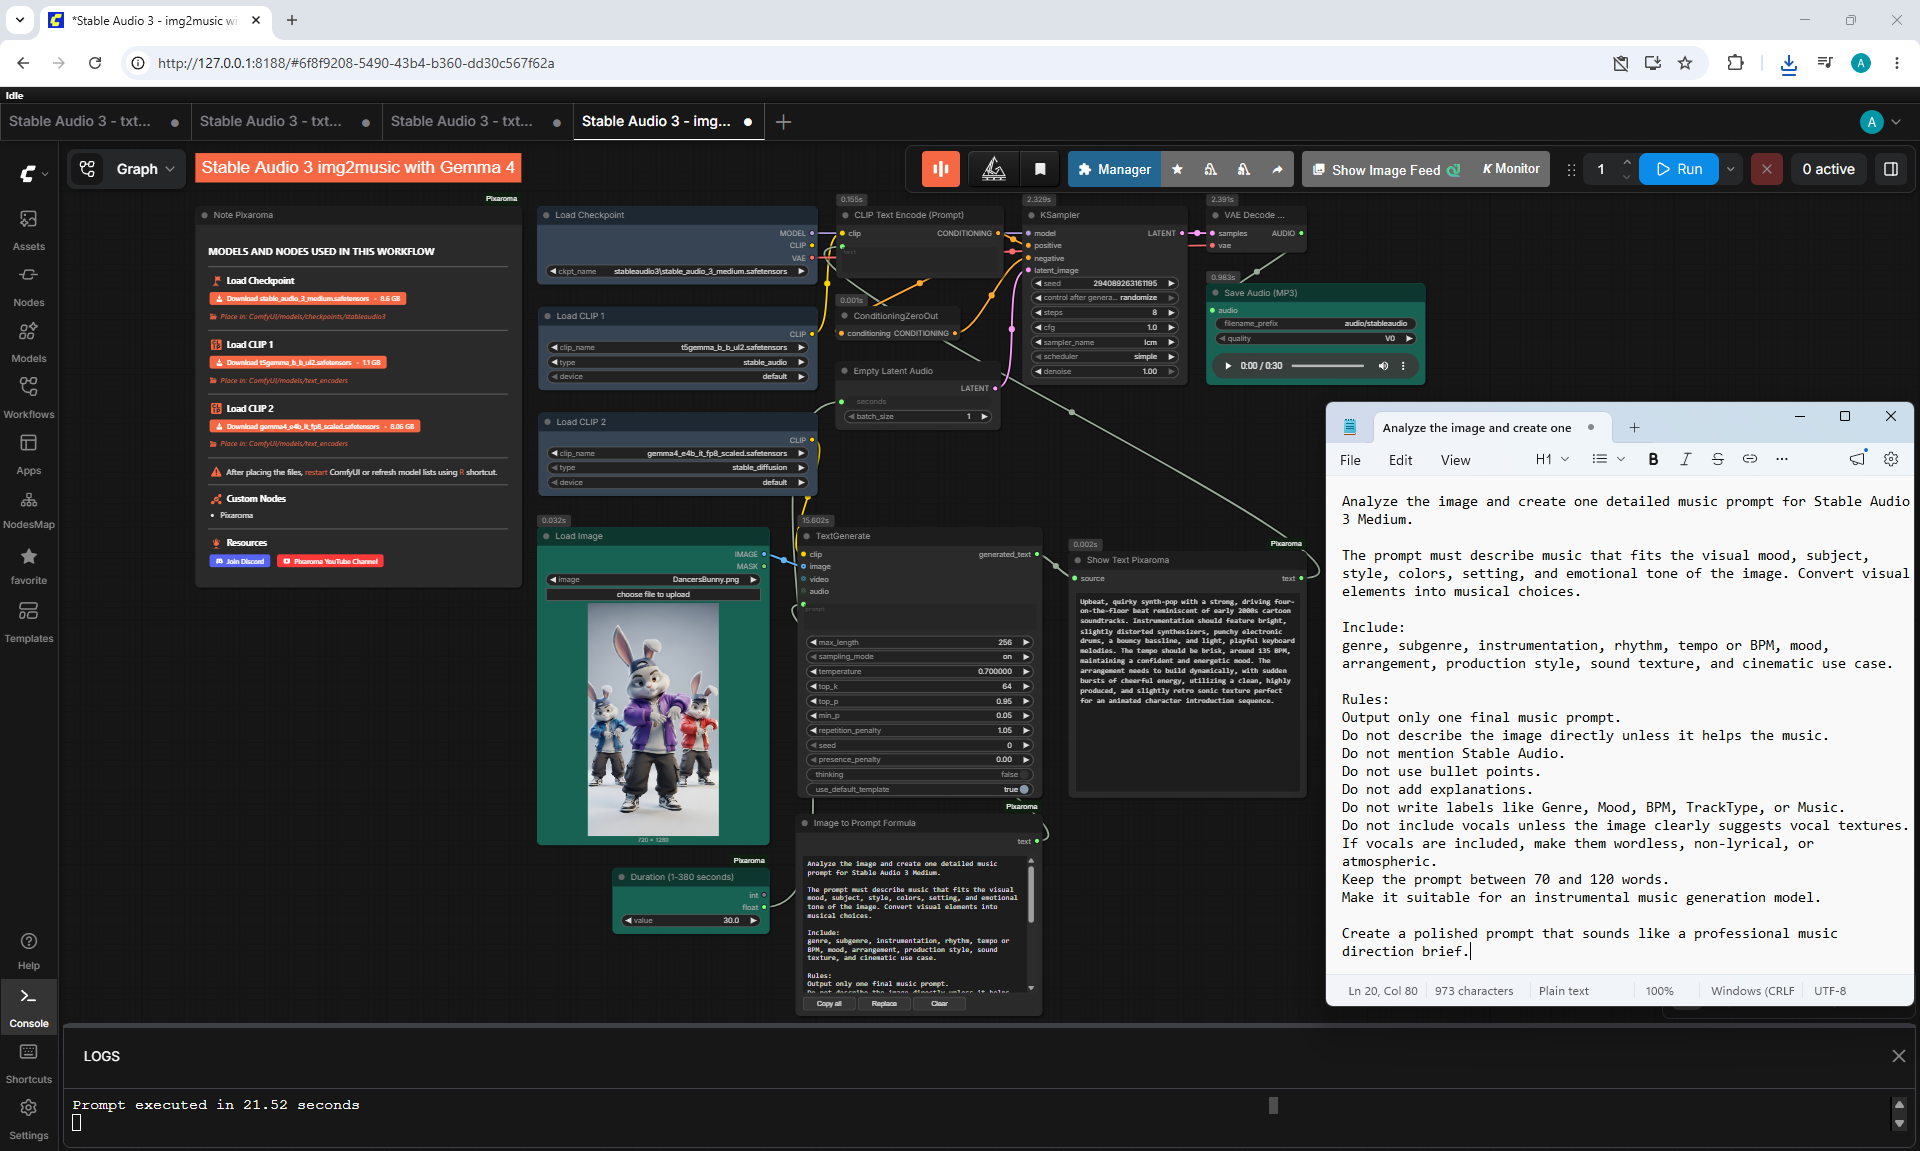Image resolution: width=1920 pixels, height=1151 pixels.
Task: Open the NodesMap sidebar panel
Action: click(x=28, y=509)
